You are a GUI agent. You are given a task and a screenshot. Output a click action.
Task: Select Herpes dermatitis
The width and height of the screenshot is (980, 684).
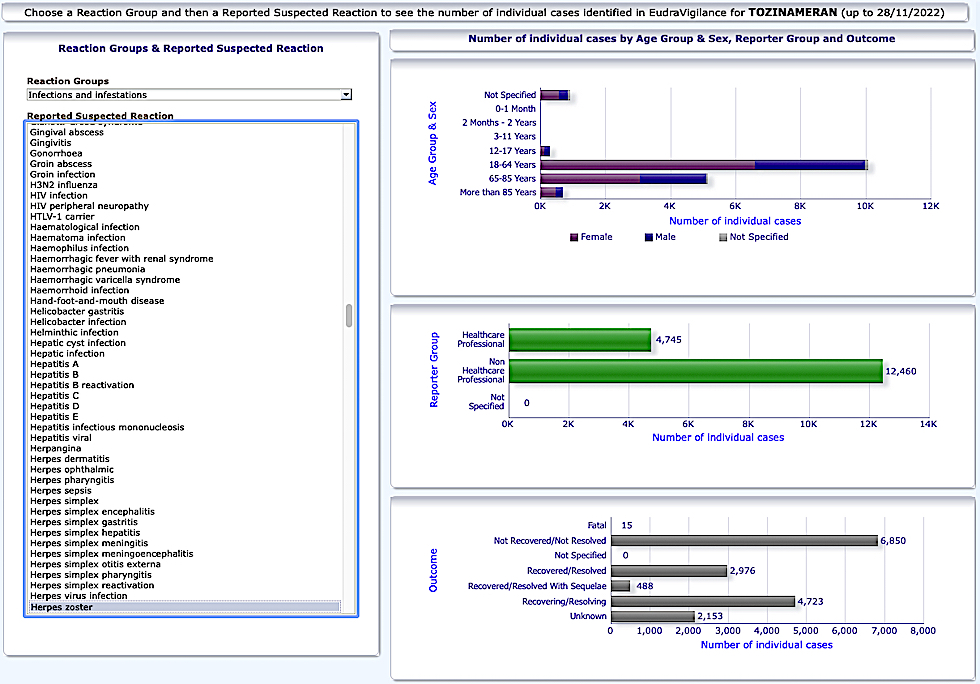(70, 459)
